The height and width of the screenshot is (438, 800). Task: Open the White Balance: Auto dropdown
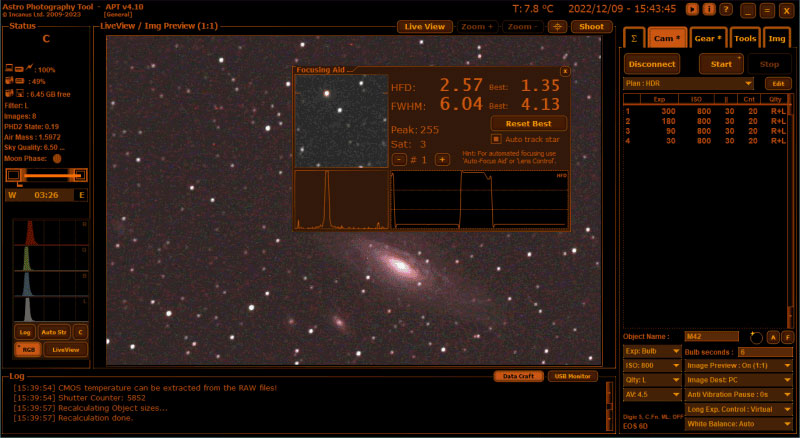pyautogui.click(x=738, y=424)
